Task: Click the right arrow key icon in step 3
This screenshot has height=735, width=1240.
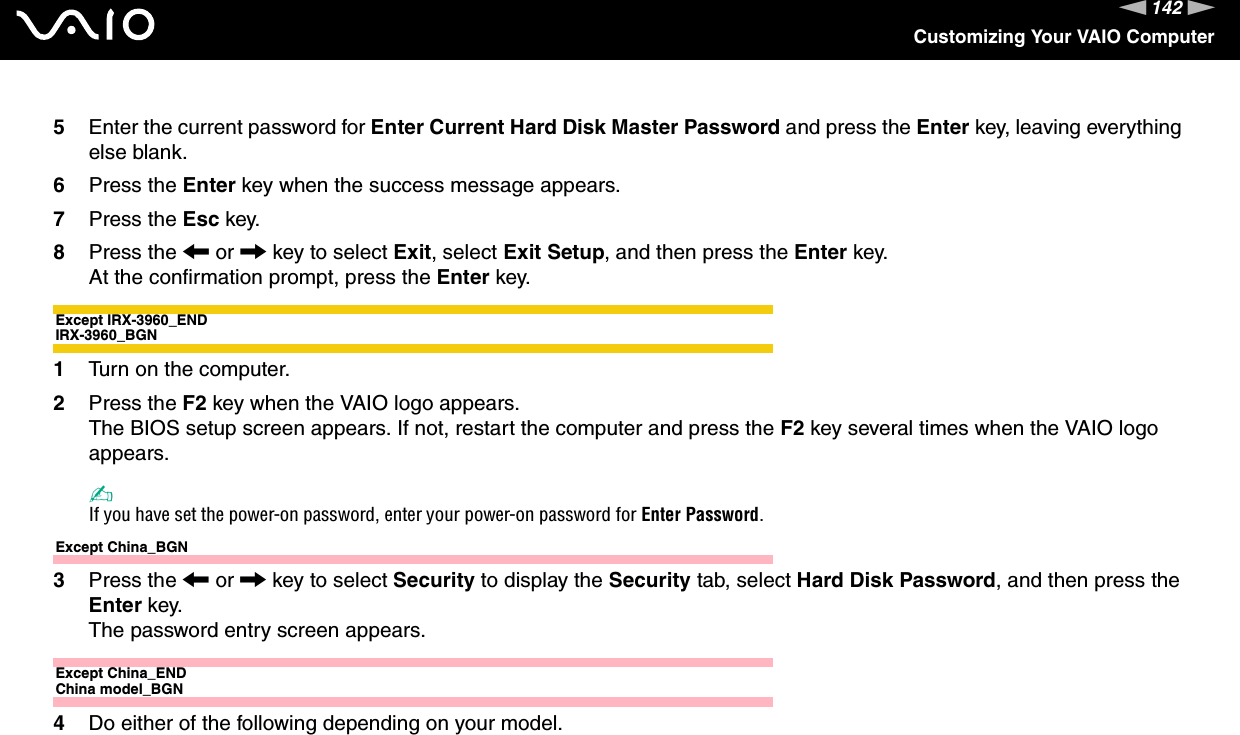Action: coord(253,580)
